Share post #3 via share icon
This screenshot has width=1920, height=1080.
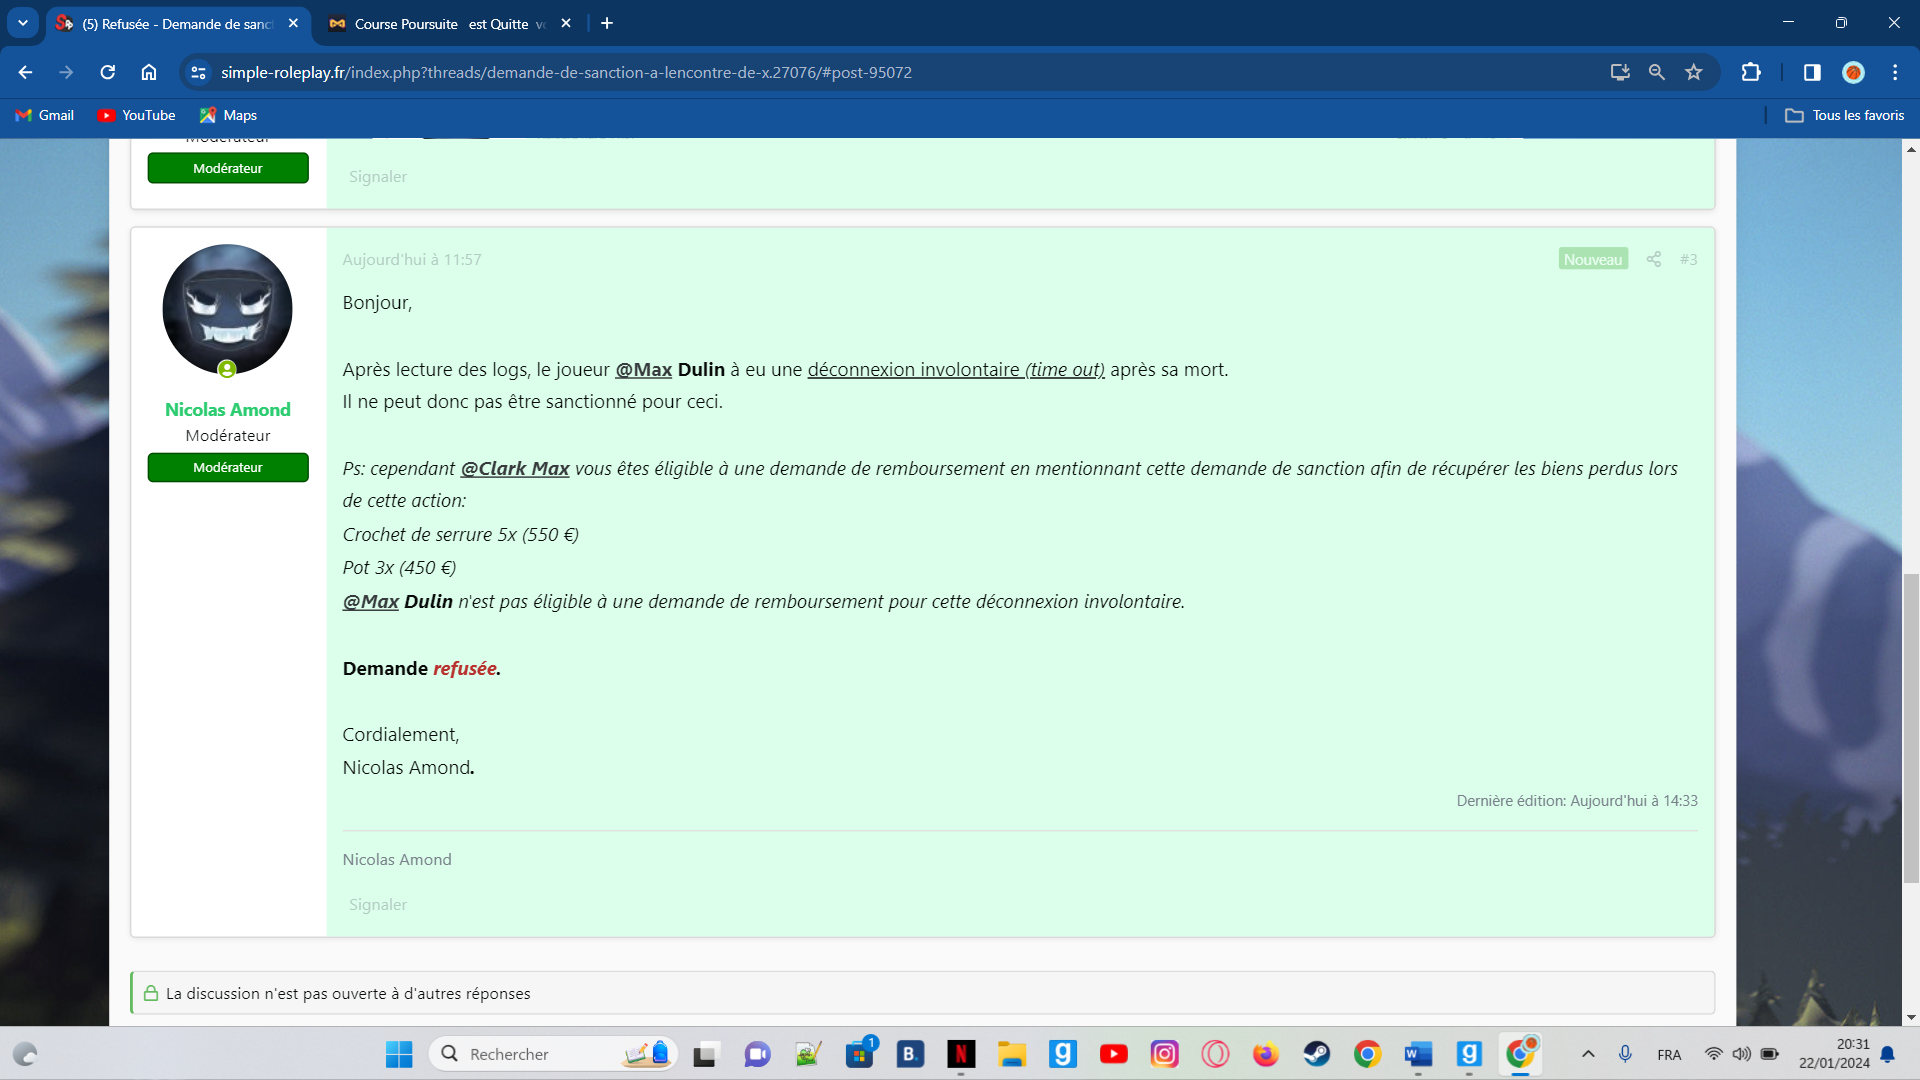coord(1654,259)
